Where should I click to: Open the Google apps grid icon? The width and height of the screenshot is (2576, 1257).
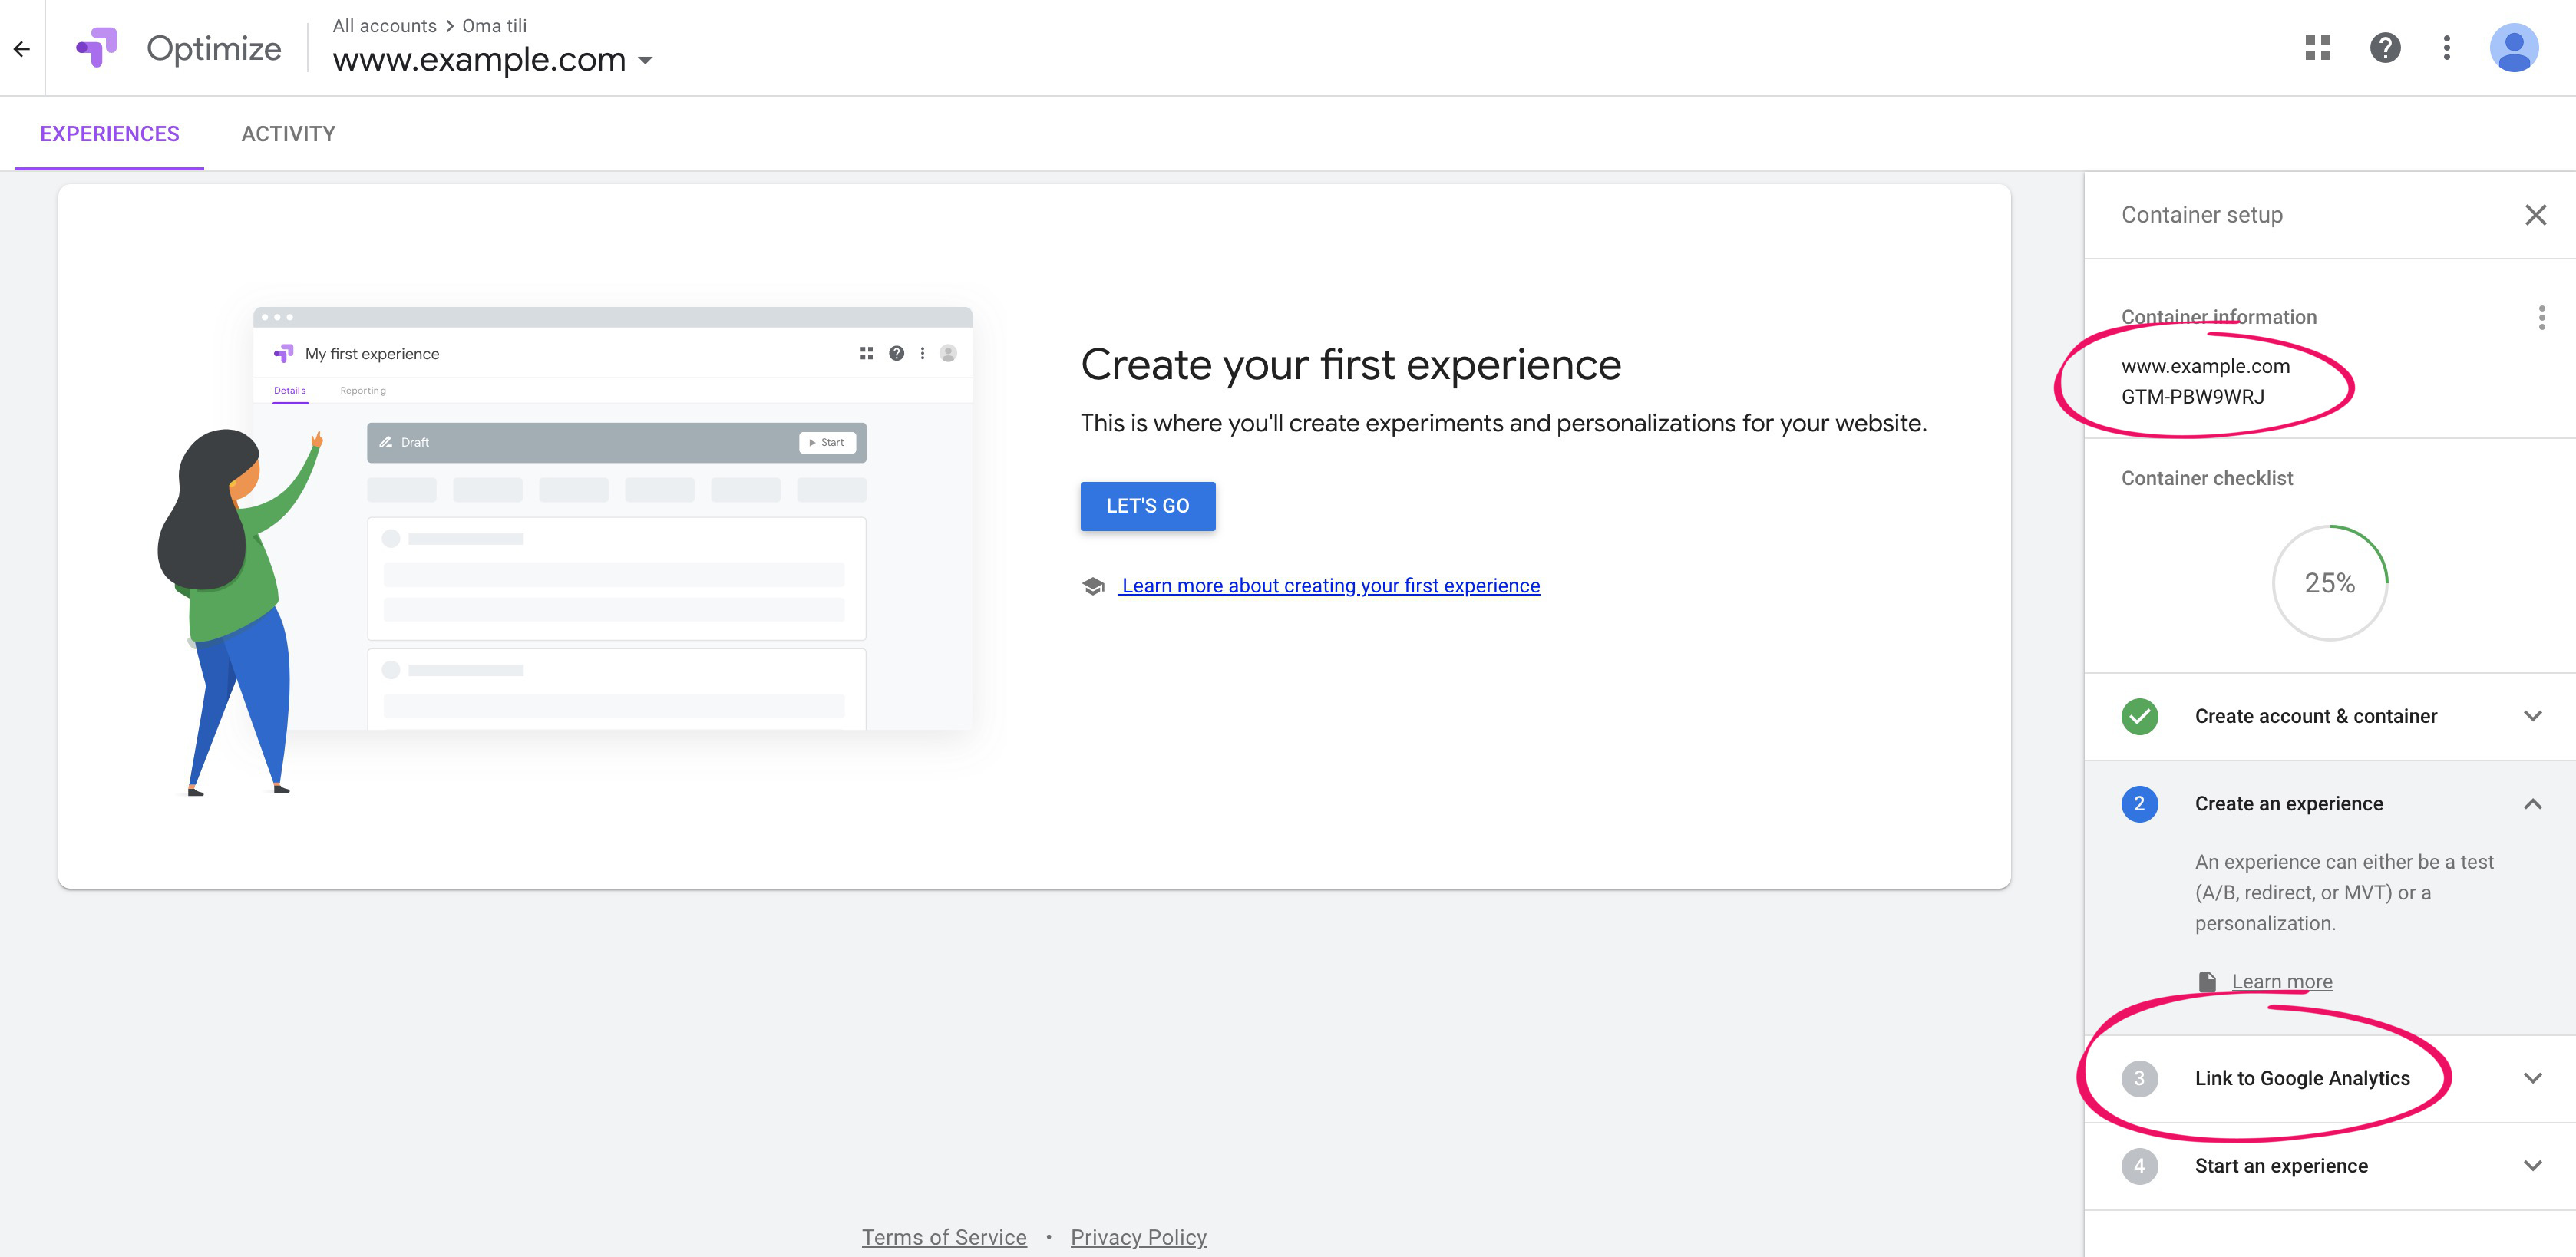tap(2317, 47)
